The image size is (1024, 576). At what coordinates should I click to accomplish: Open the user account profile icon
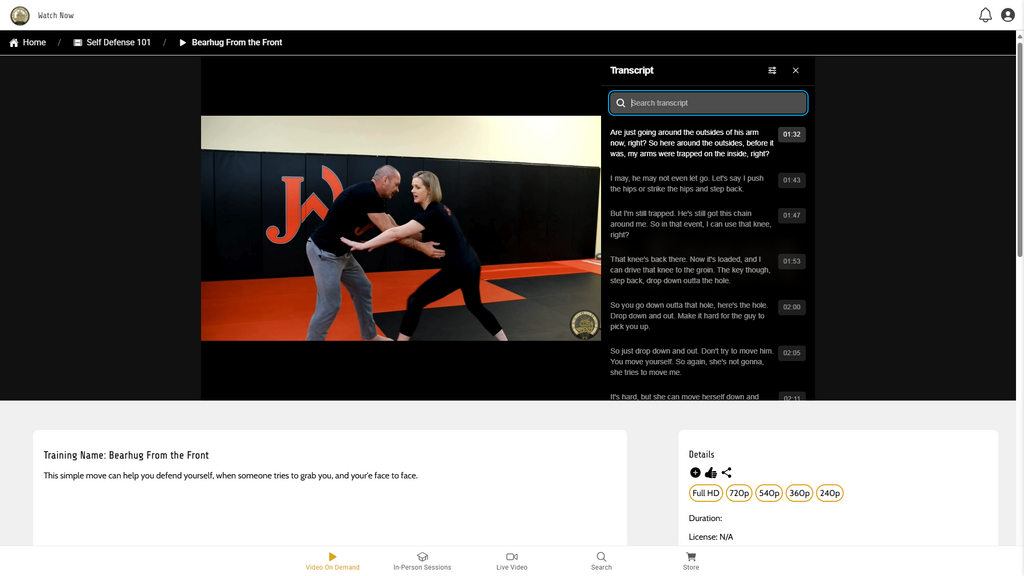[x=1008, y=15]
